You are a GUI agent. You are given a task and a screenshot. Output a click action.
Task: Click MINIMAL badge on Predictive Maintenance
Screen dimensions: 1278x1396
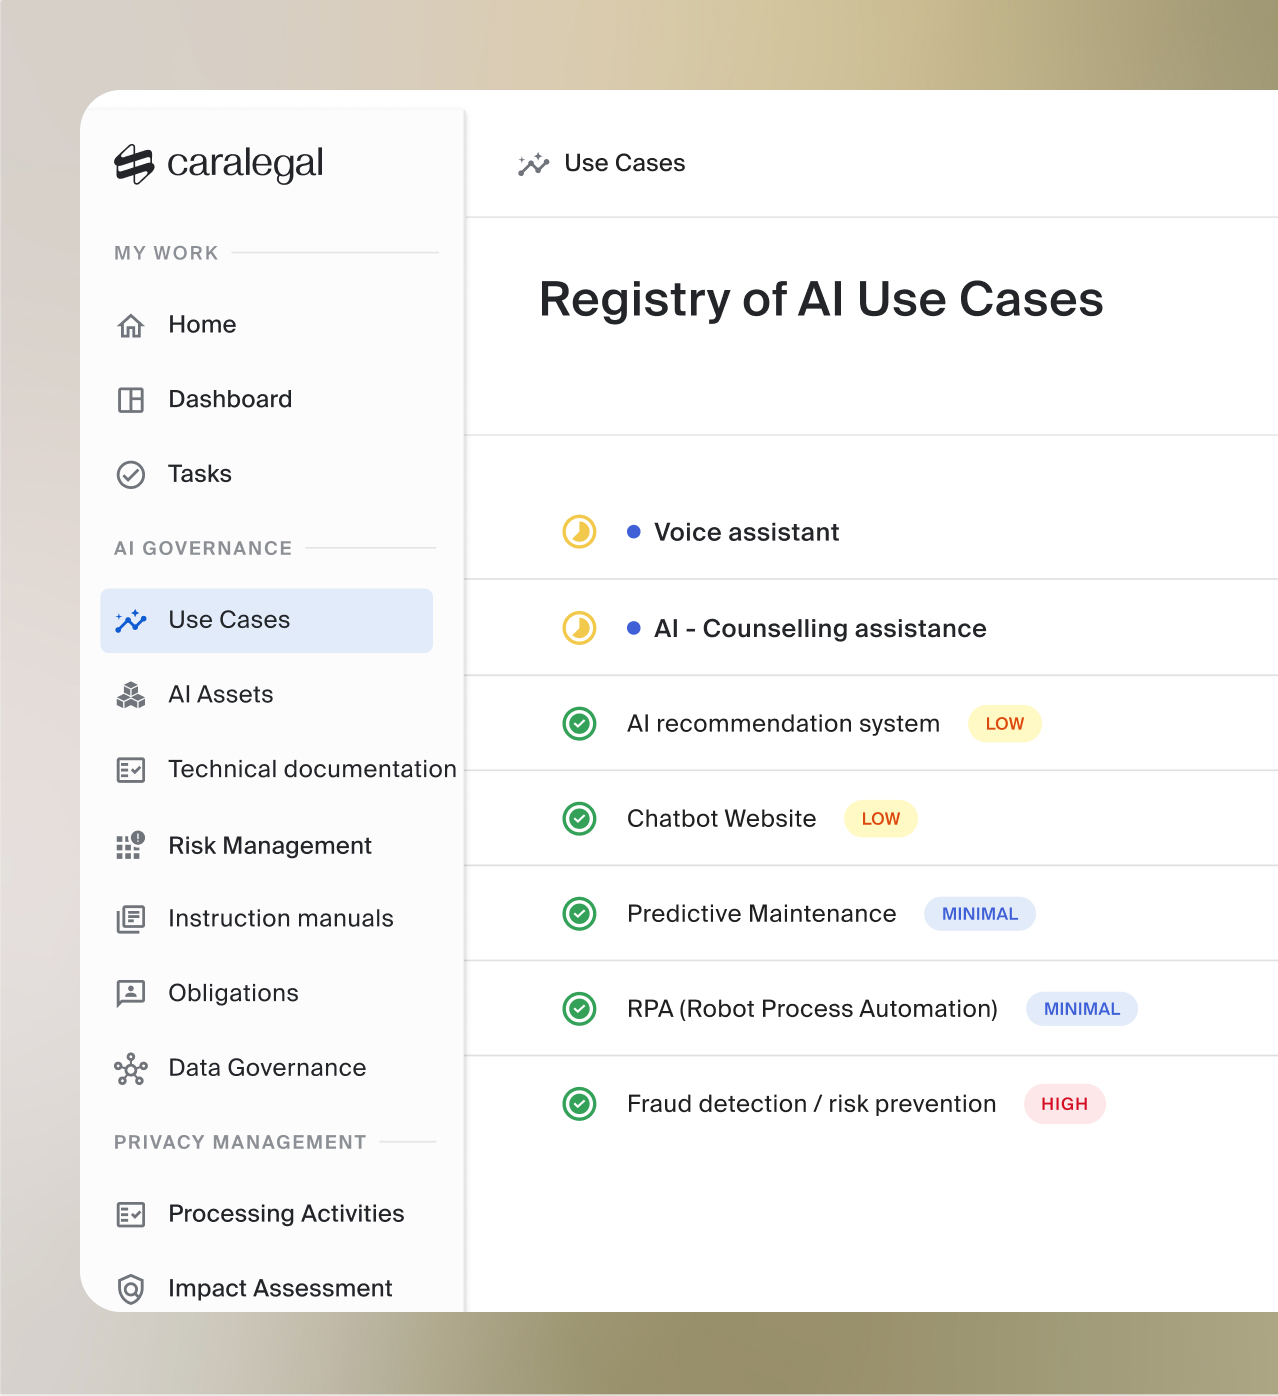(980, 914)
